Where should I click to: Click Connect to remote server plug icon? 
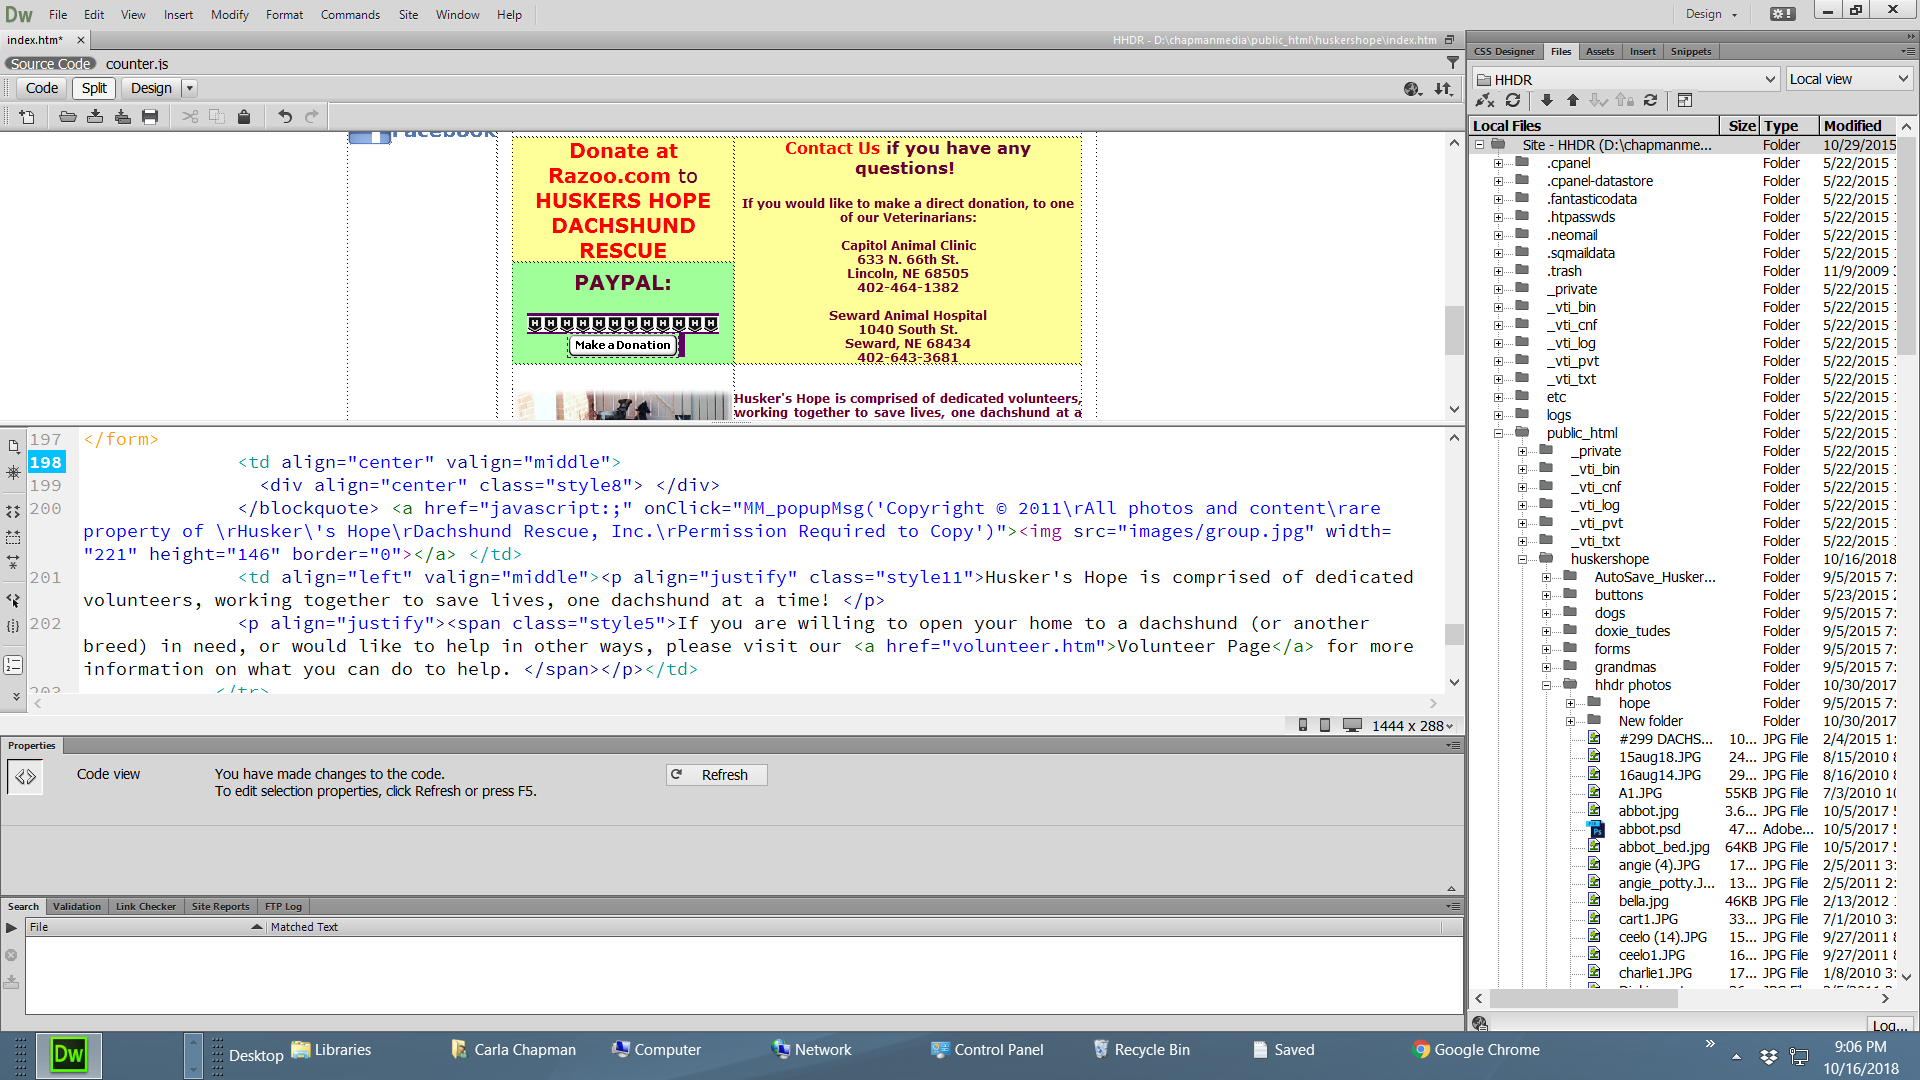pos(1485,100)
